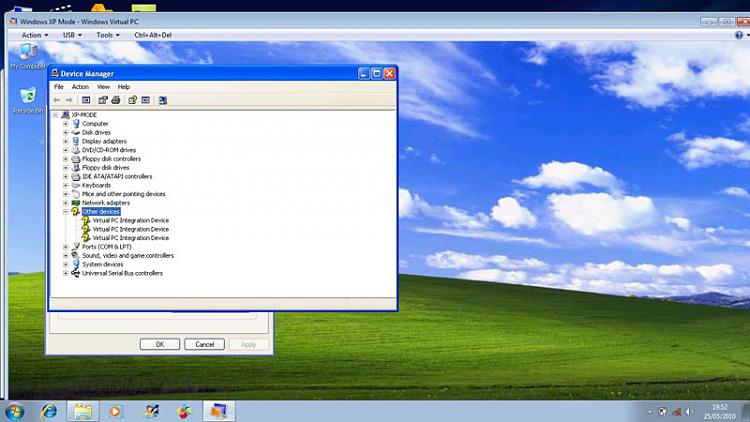Select the Other devices label
Image resolution: width=750 pixels, height=422 pixels.
click(101, 211)
